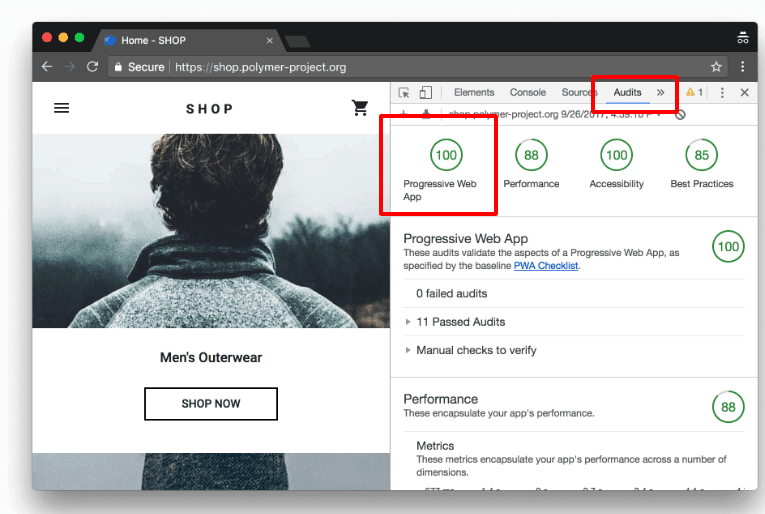Click the secure lock icon
The image size is (765, 514).
(118, 67)
